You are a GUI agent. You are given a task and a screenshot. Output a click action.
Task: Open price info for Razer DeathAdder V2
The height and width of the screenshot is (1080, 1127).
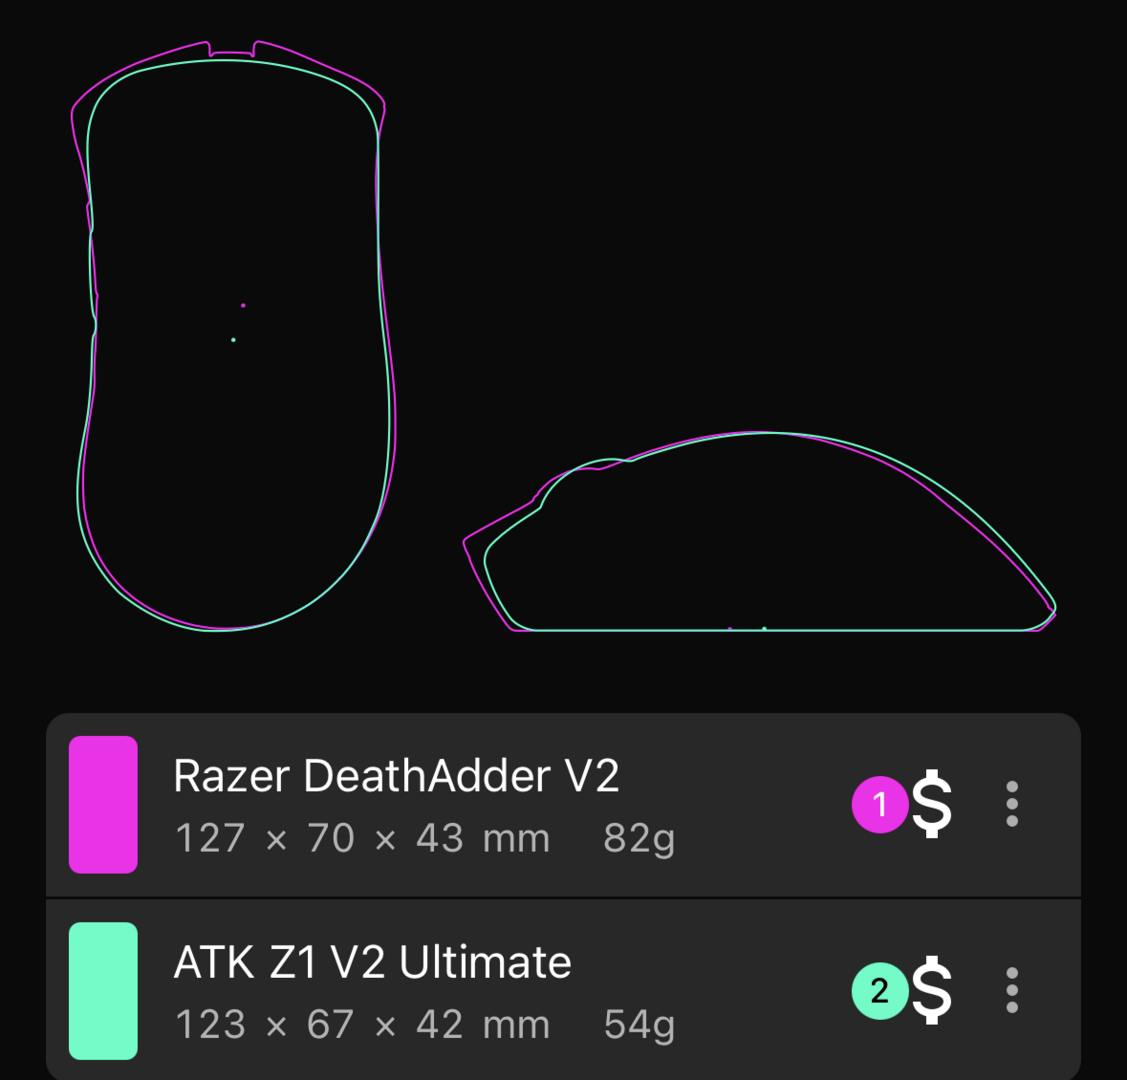[x=932, y=804]
